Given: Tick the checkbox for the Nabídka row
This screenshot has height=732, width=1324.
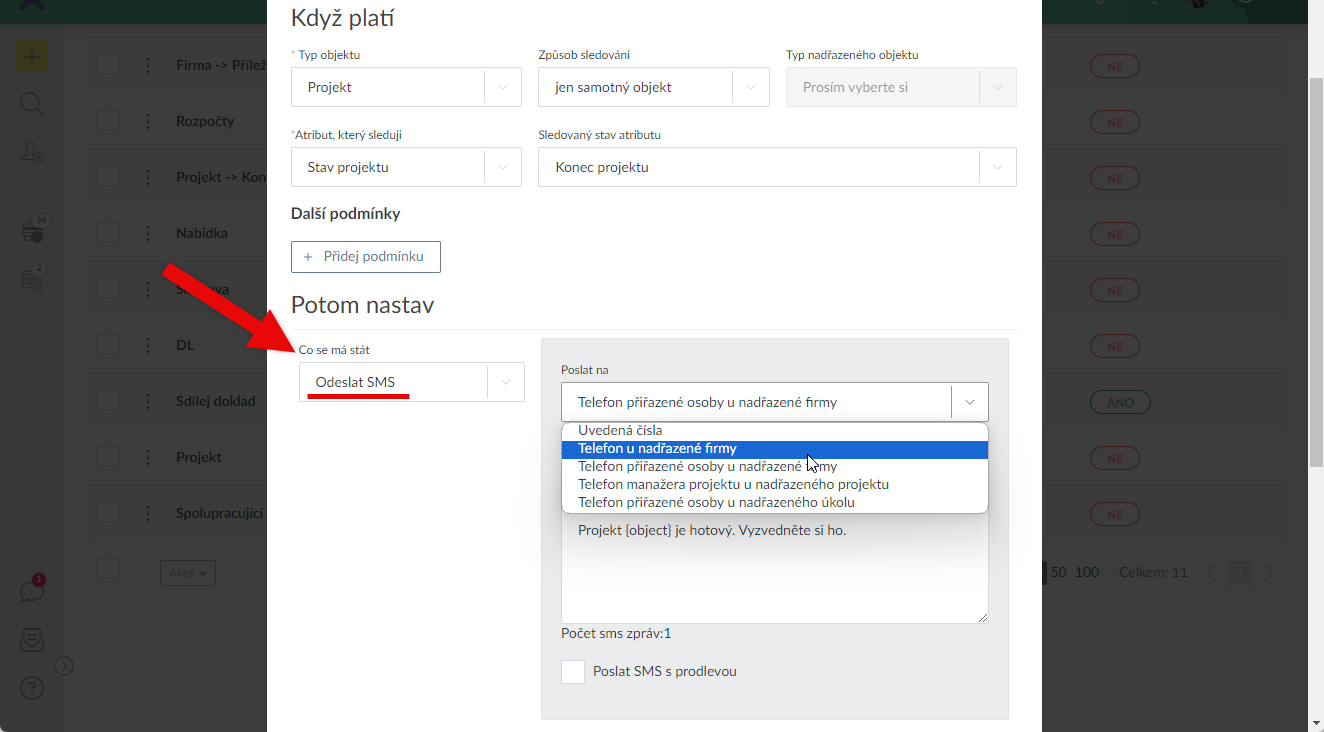Looking at the screenshot, I should [x=108, y=233].
